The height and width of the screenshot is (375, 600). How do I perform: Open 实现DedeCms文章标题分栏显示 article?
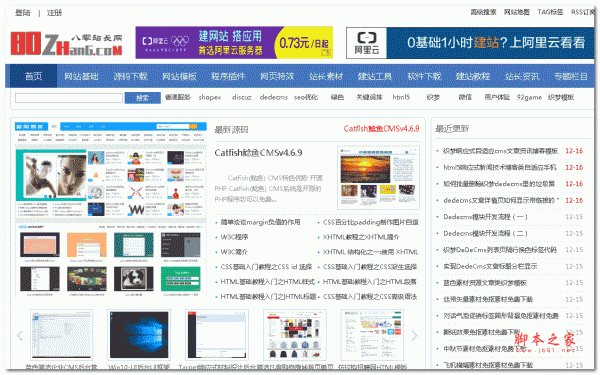click(490, 266)
